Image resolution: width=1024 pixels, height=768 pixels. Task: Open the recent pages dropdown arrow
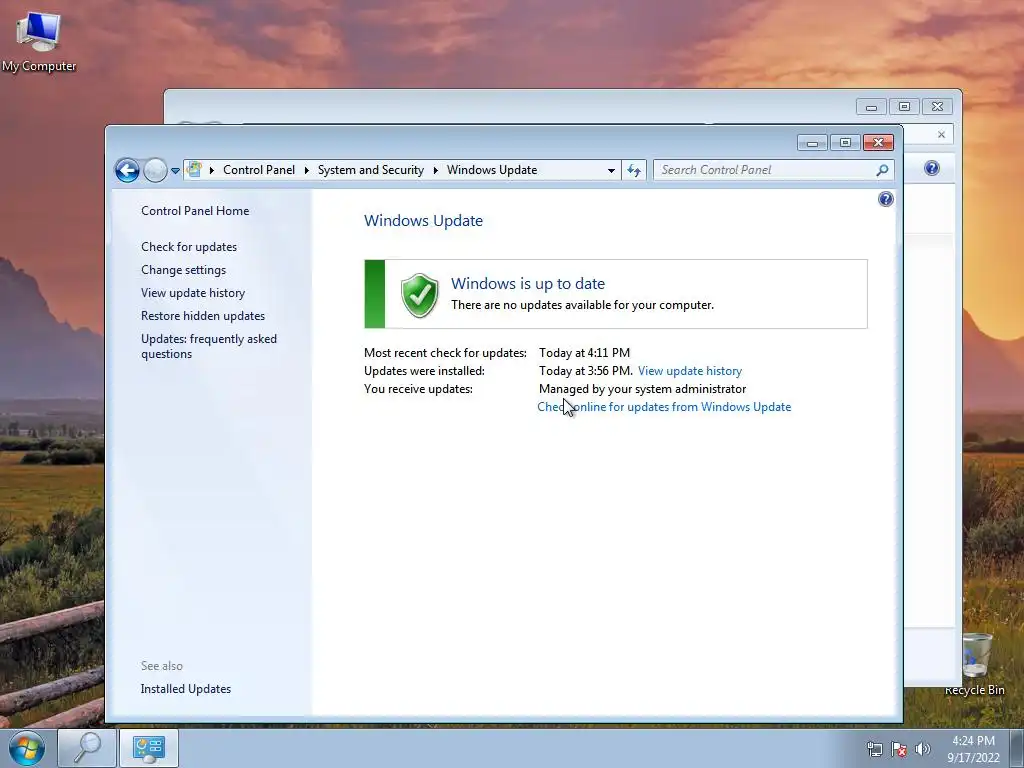point(175,171)
